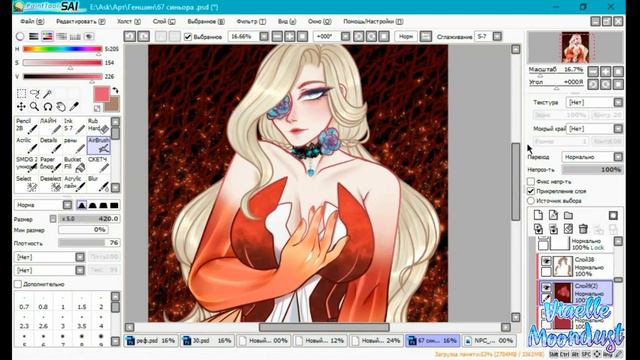Show the color wheel panel

(20, 36)
